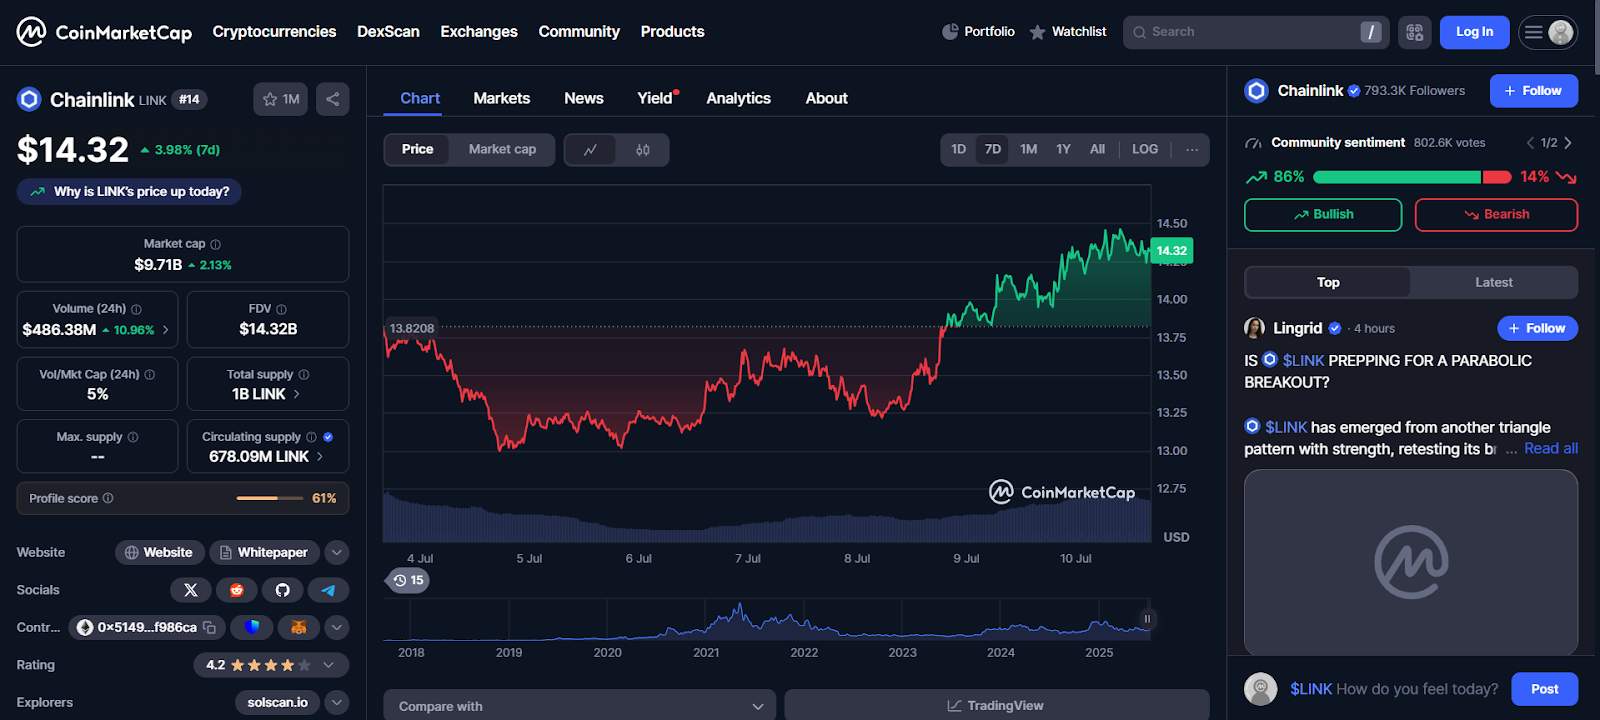
Task: Click the MetaMask fox icon
Action: point(298,627)
